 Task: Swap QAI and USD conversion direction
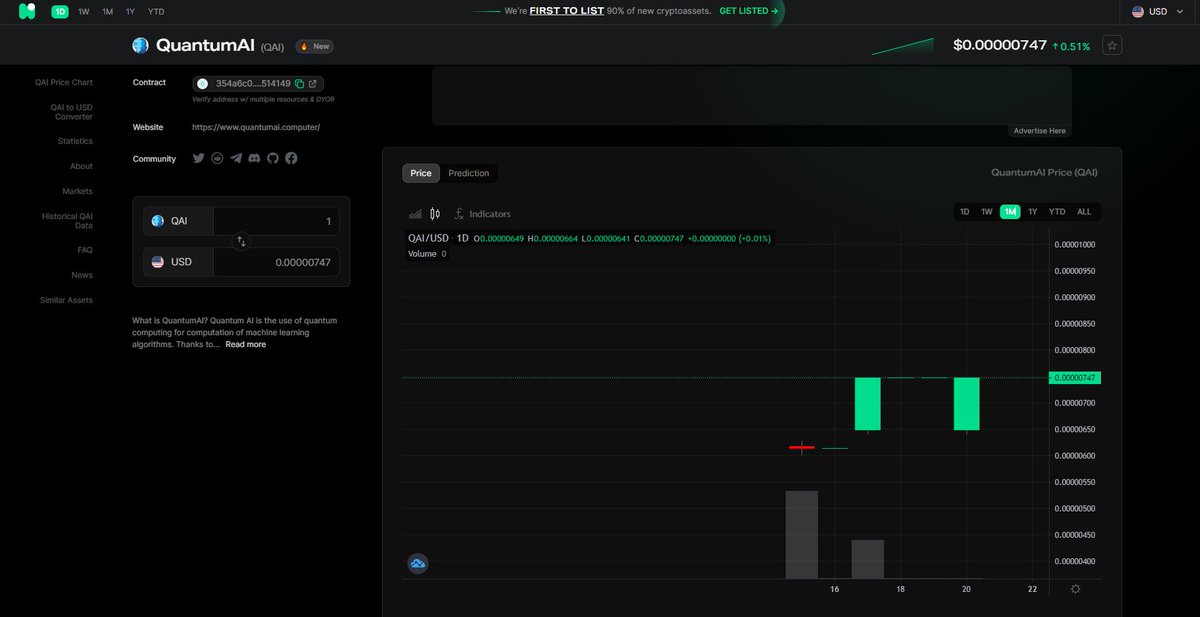(x=241, y=241)
